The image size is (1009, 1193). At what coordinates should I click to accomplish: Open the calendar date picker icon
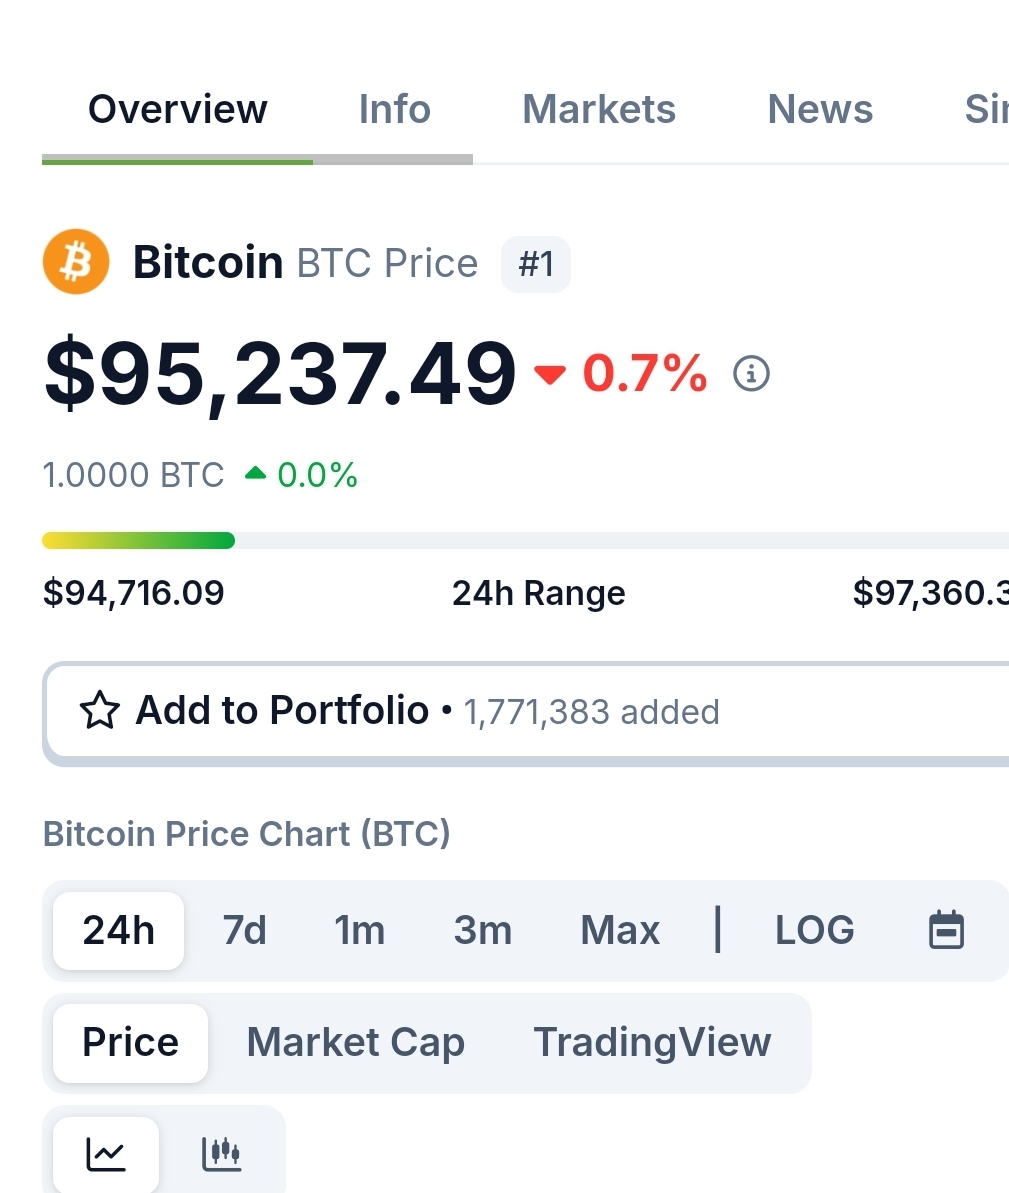(946, 930)
